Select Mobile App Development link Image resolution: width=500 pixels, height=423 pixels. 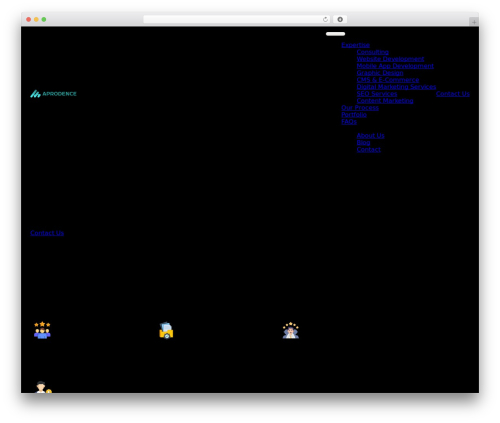[395, 66]
